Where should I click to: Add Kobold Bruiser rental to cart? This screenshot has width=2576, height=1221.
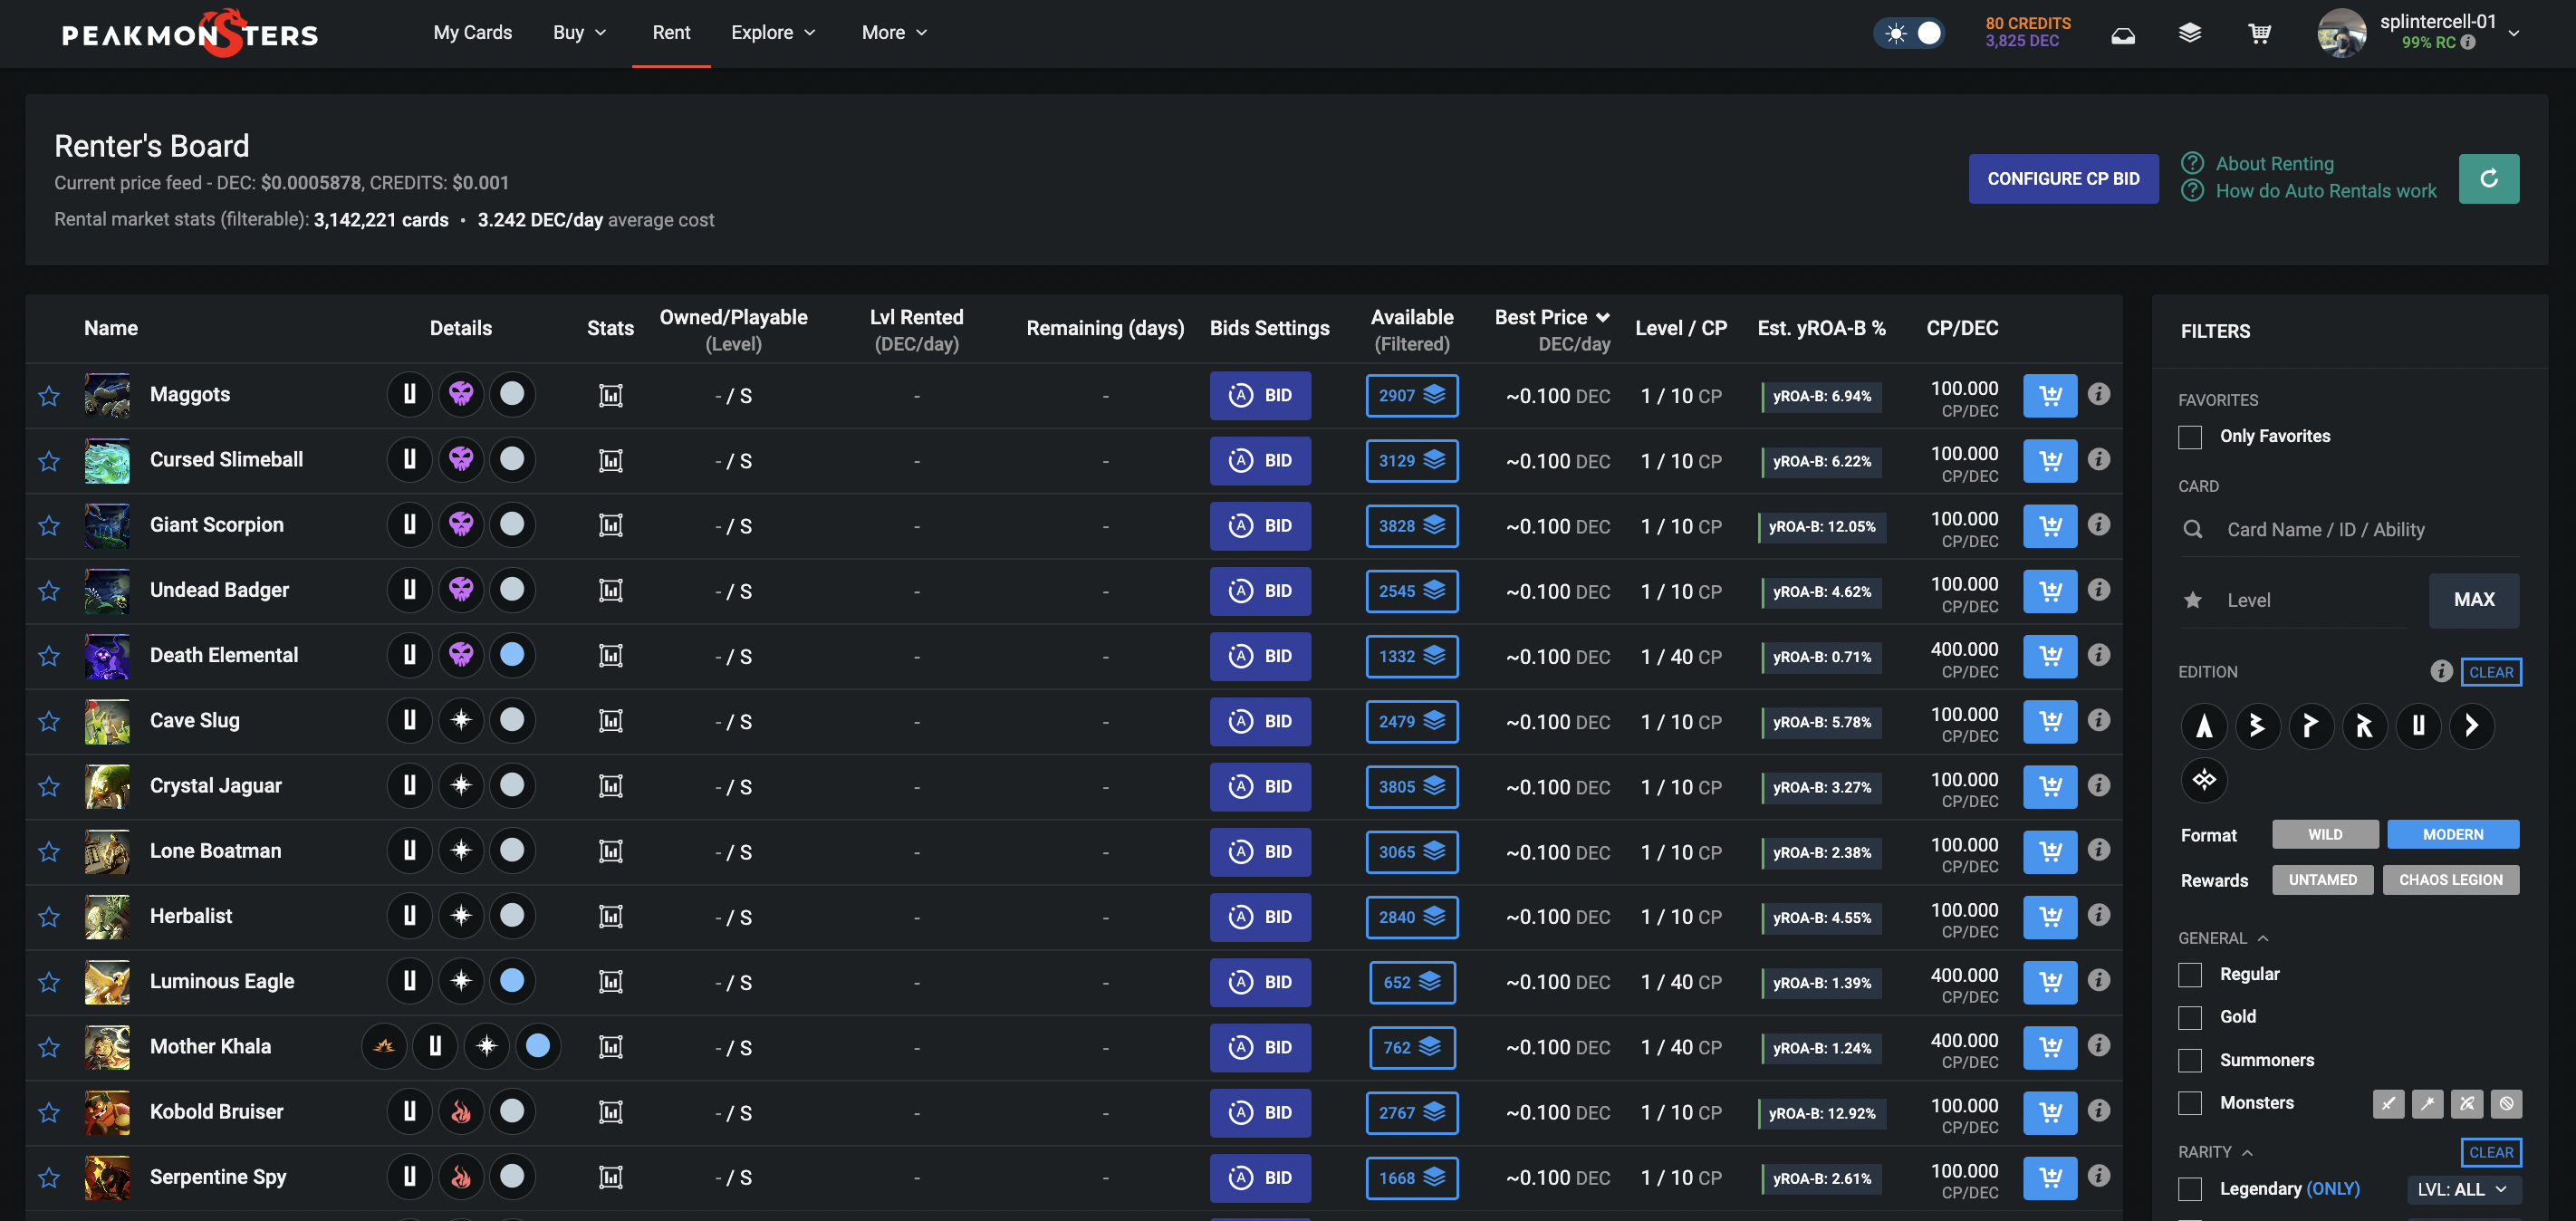2050,1112
